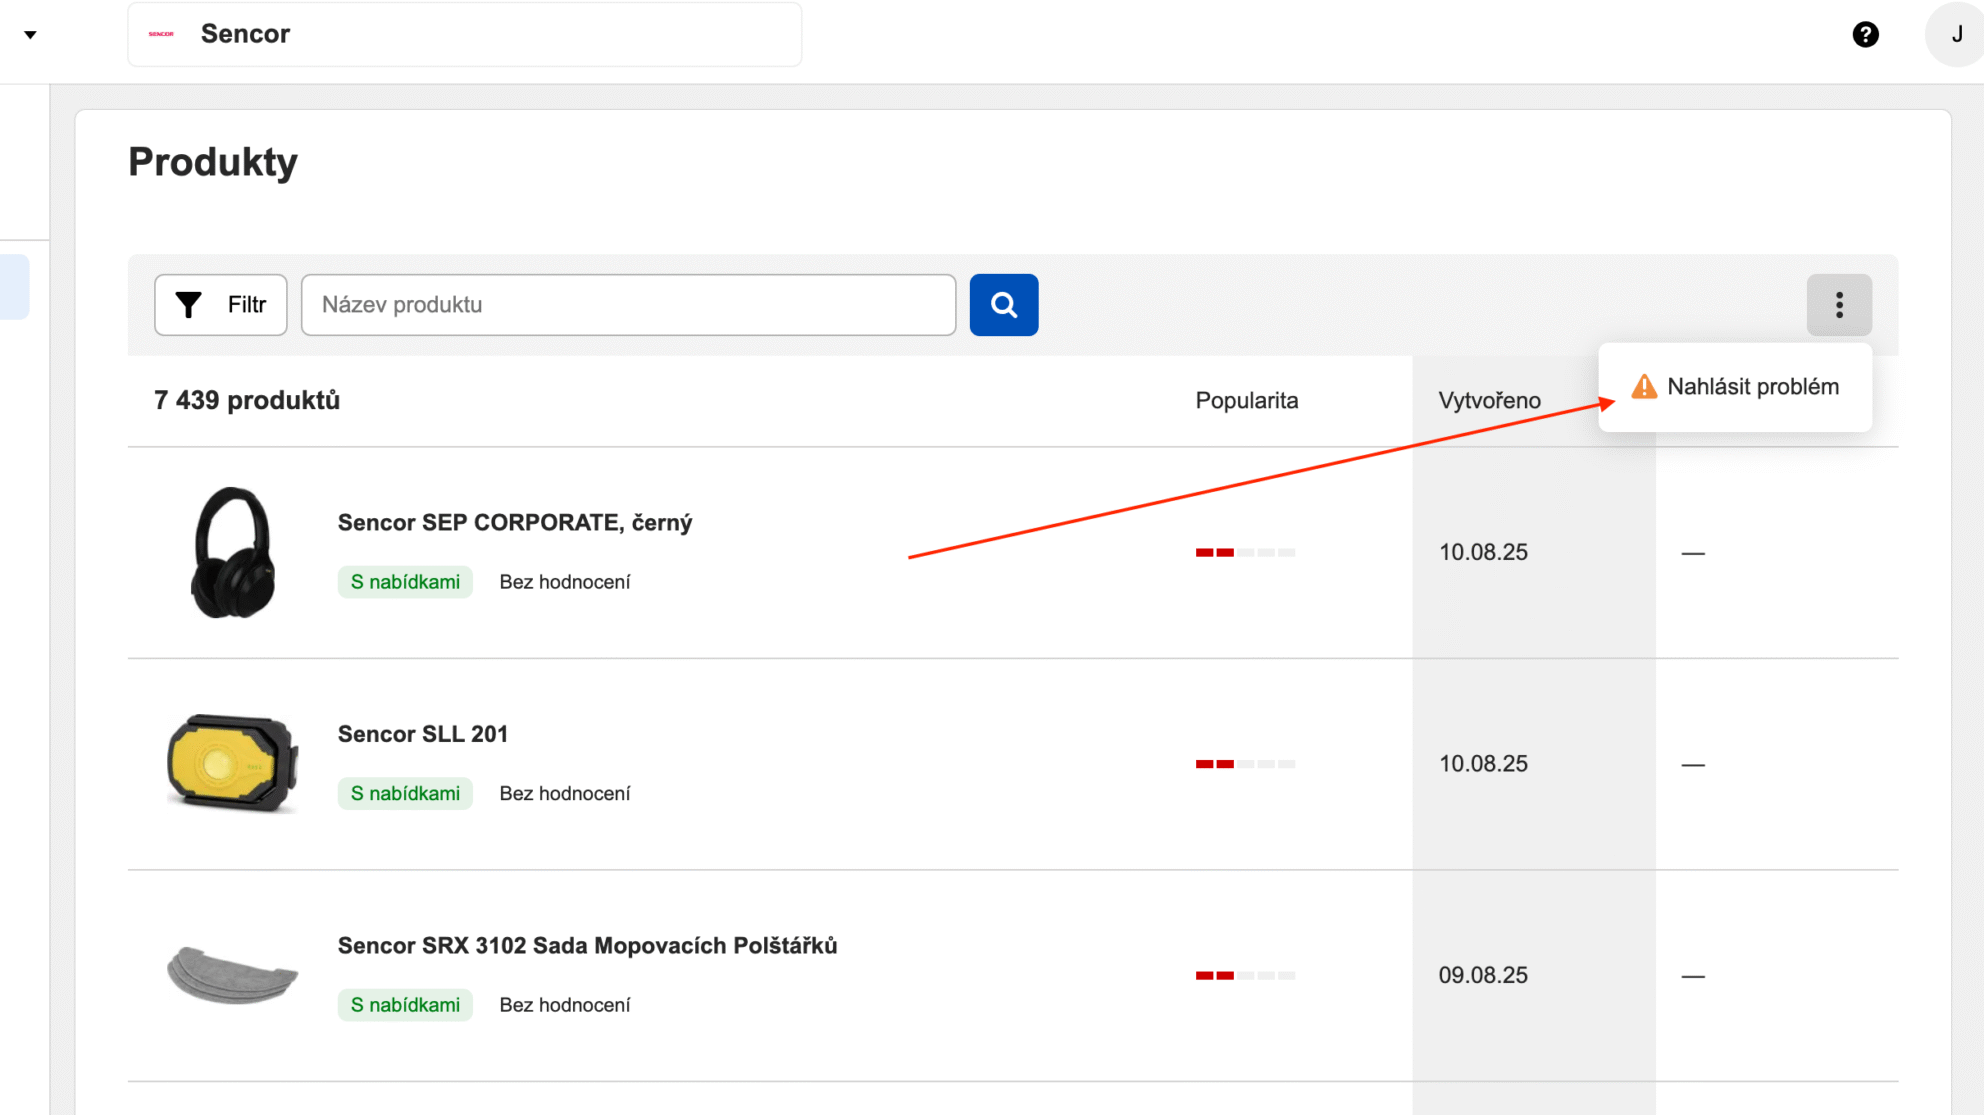Open the Sencor SEP CORPORATE headphones thumbnail
1984x1115 pixels.
click(x=232, y=552)
